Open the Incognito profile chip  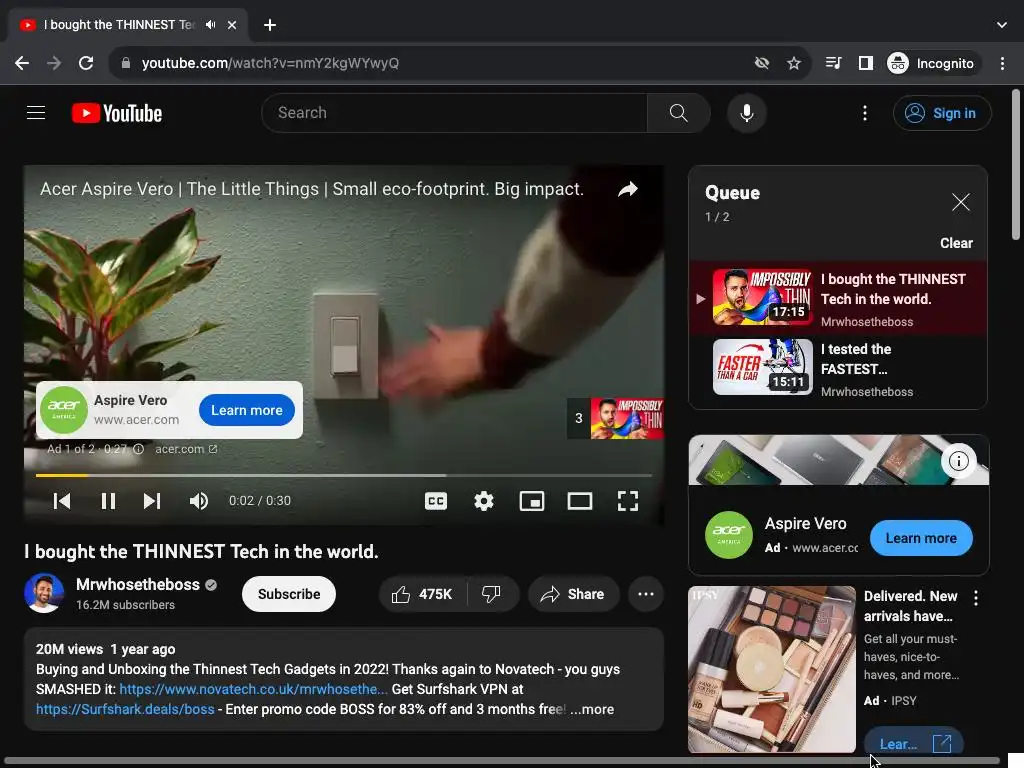[932, 63]
